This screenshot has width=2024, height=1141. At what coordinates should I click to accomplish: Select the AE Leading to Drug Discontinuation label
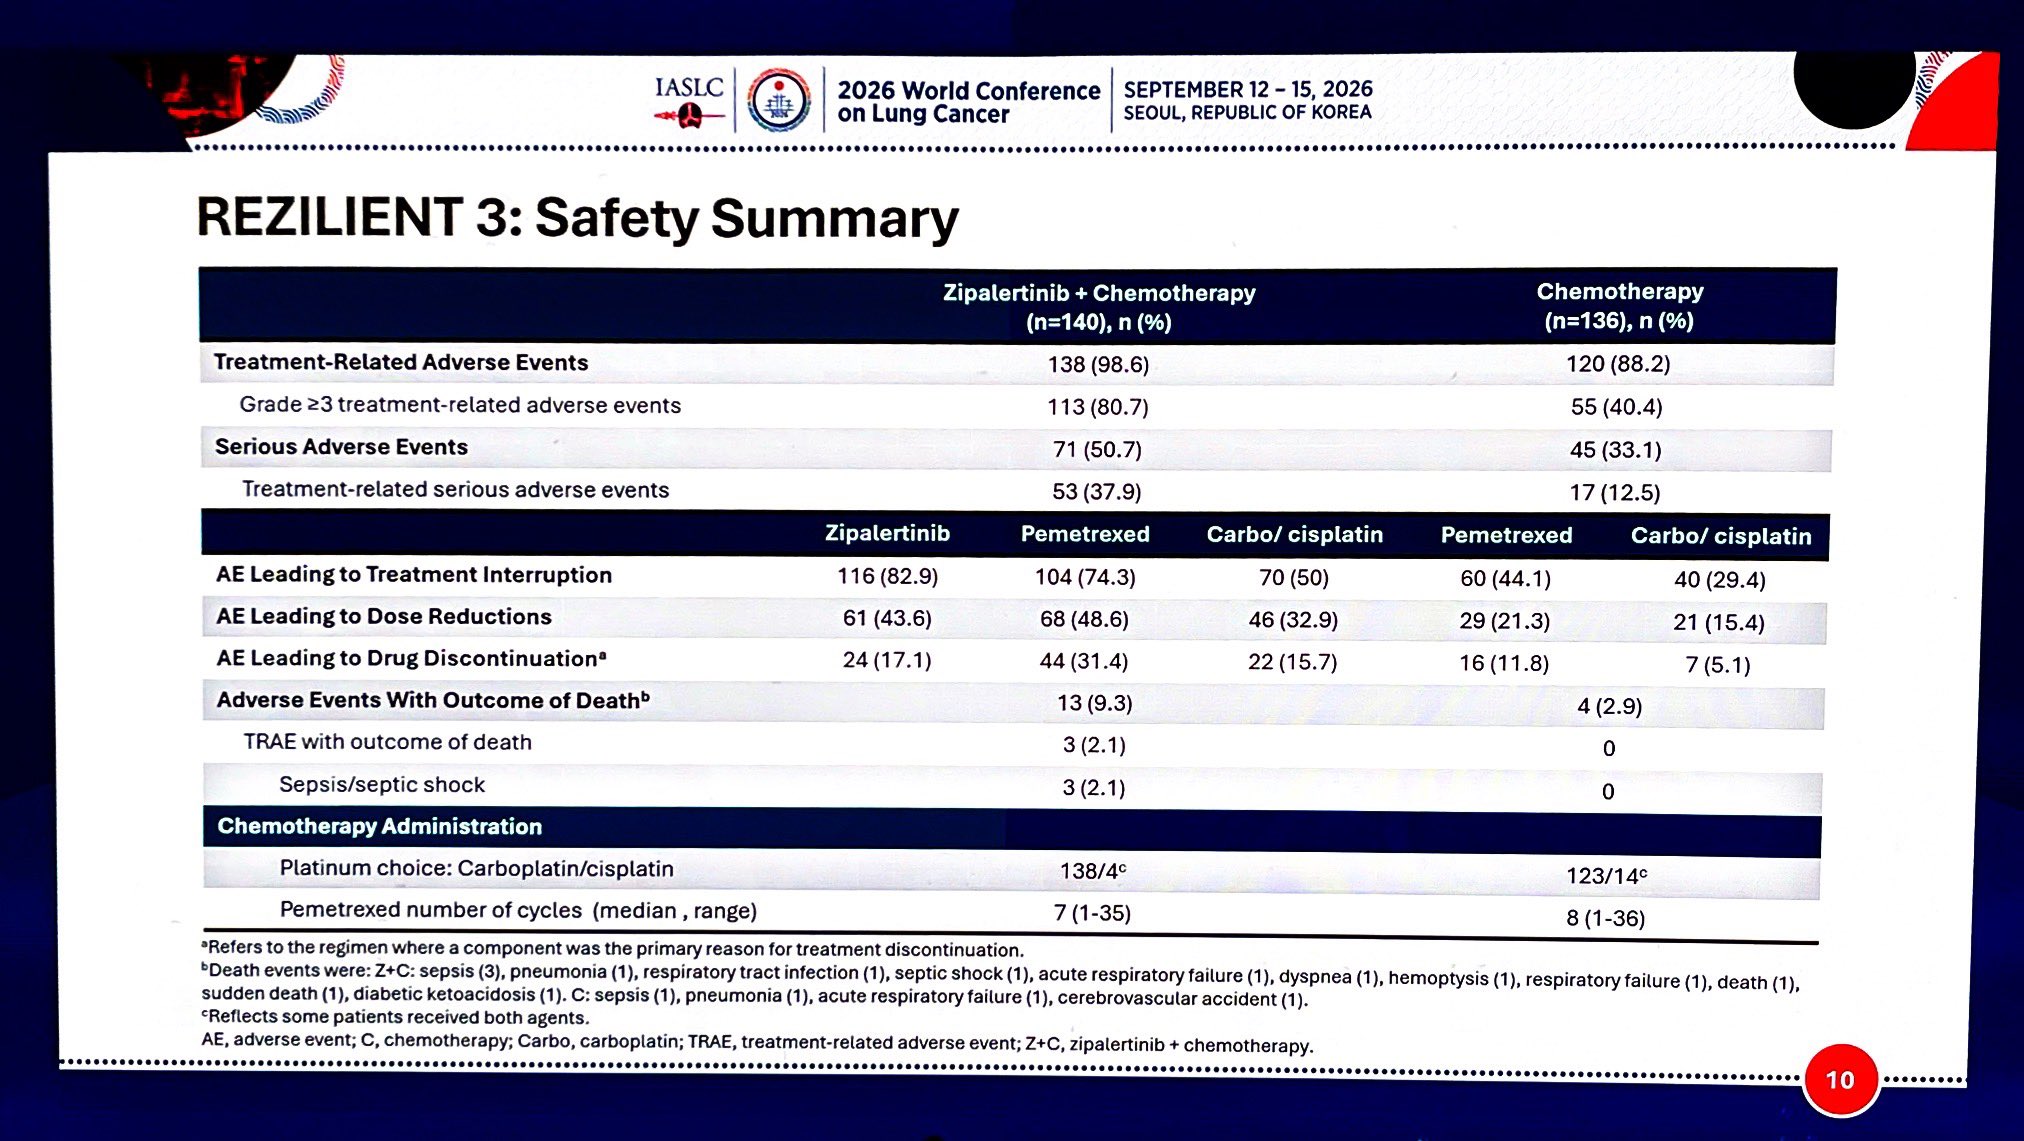(x=412, y=658)
